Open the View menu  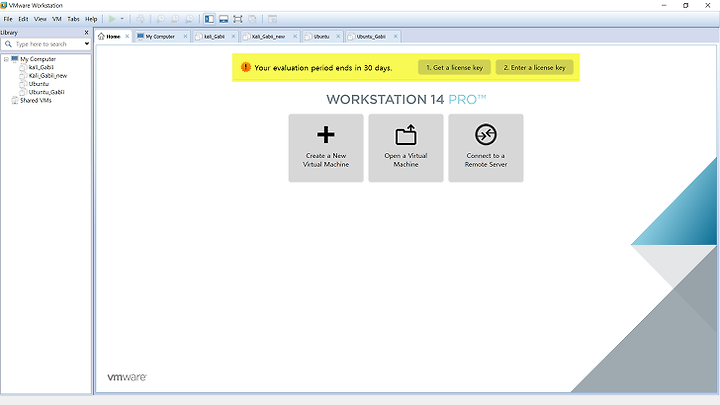coord(40,19)
